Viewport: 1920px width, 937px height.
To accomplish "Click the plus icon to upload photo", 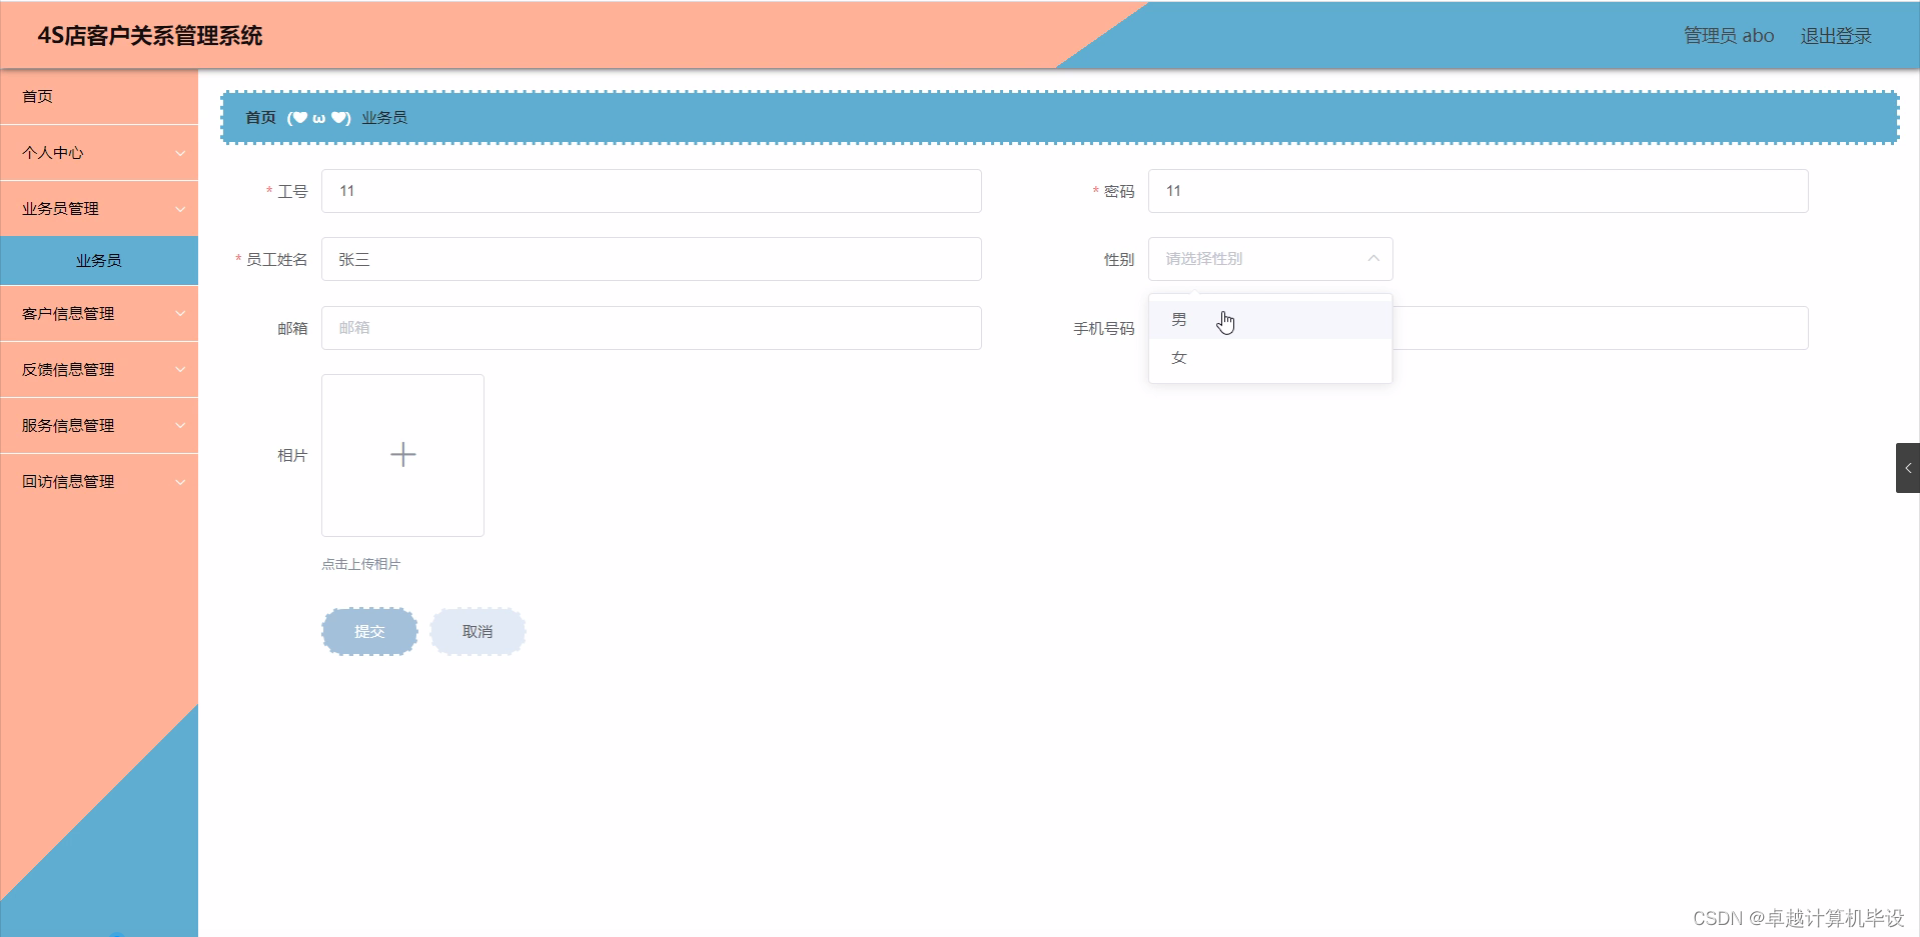I will point(403,455).
